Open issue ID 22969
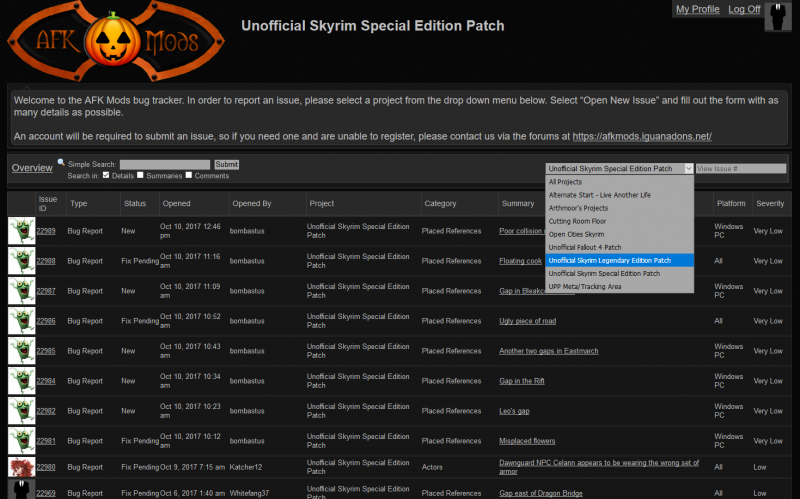The image size is (800, 499). [46, 493]
